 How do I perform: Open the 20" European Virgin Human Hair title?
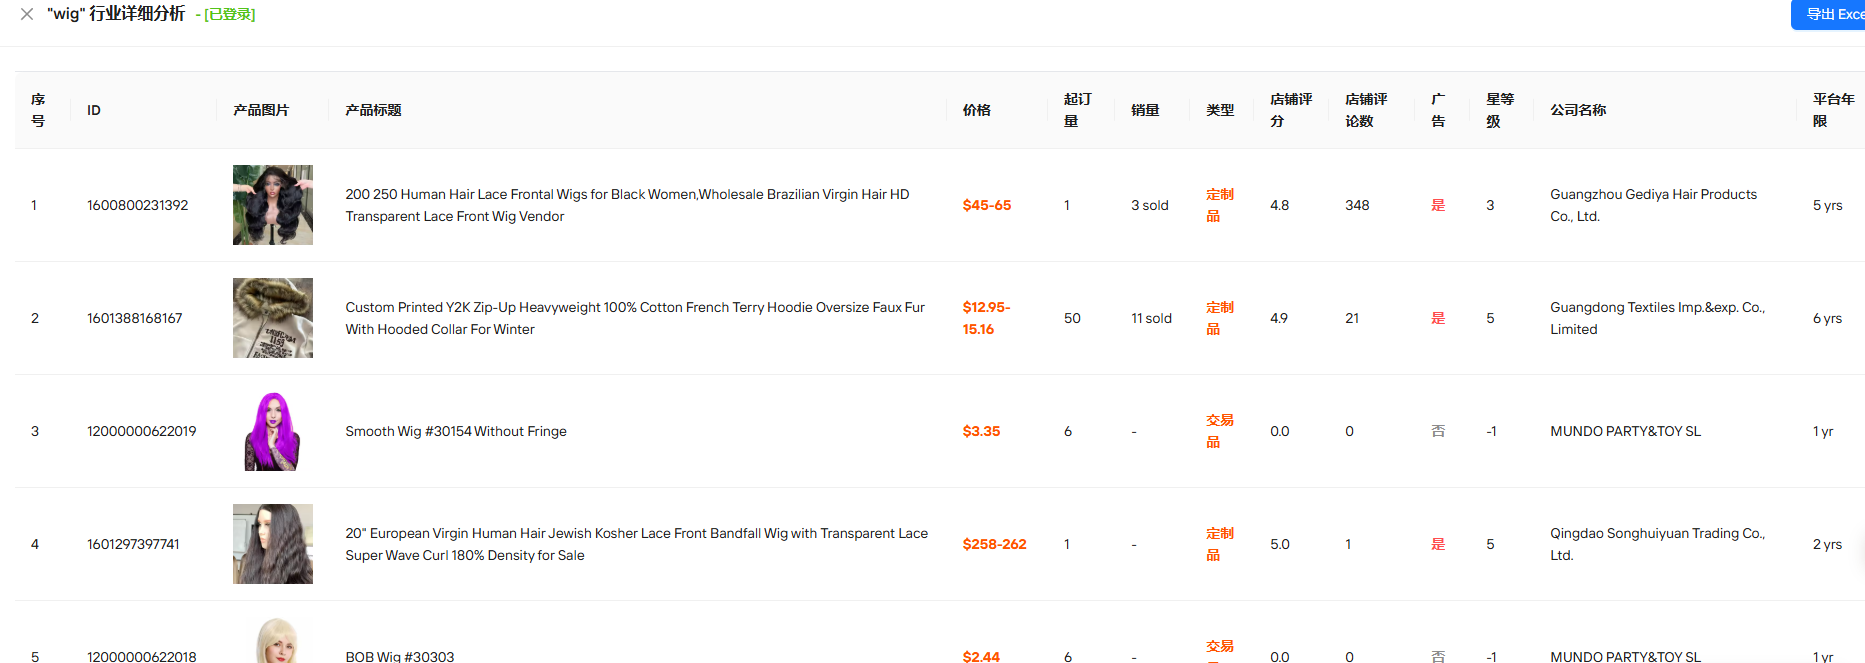coord(636,544)
